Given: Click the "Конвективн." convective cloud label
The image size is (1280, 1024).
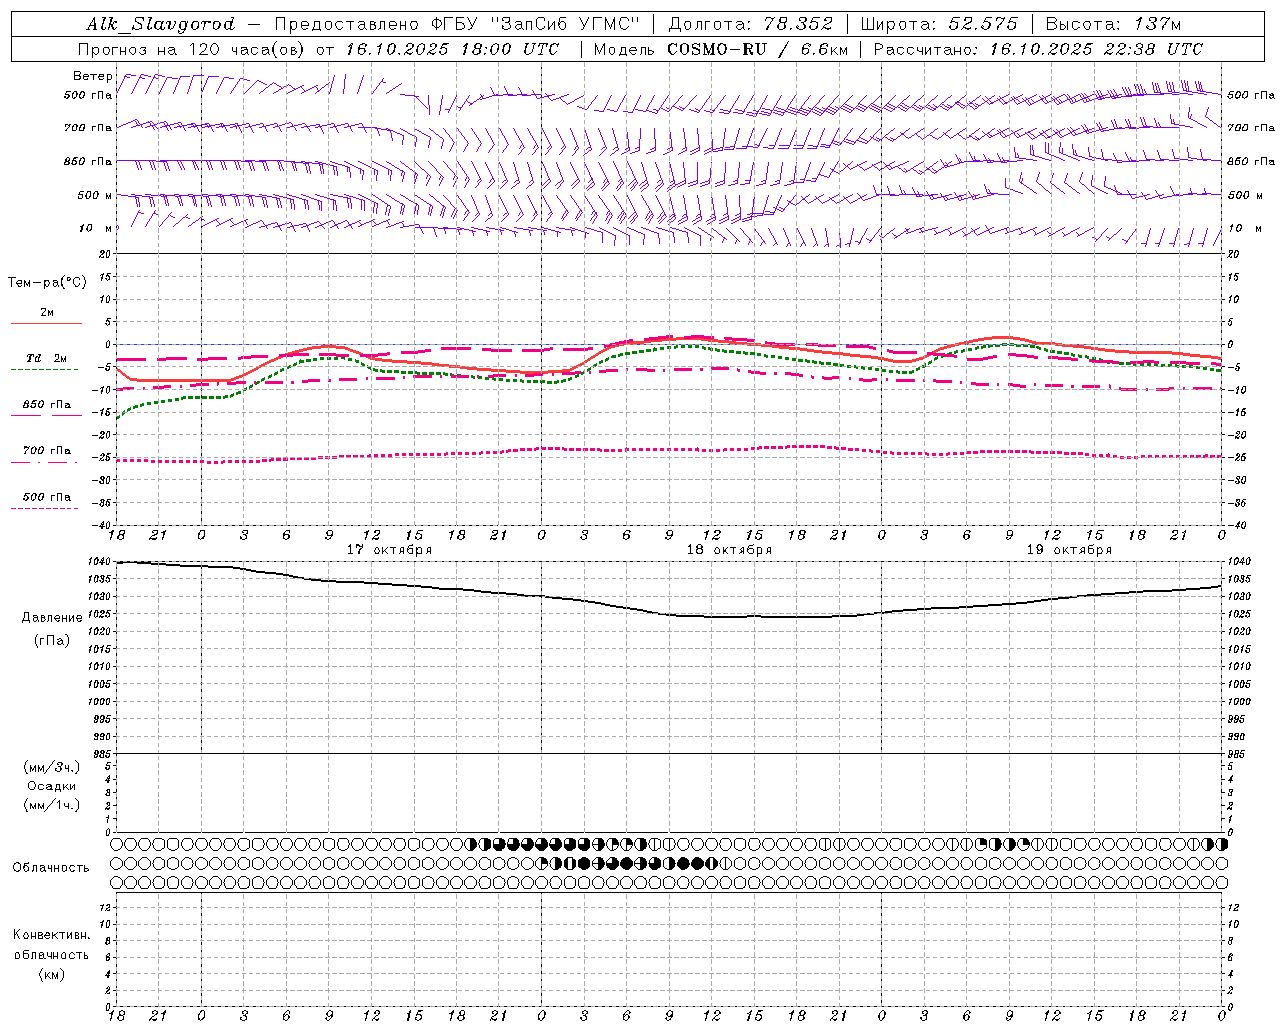Looking at the screenshot, I should click(52, 935).
